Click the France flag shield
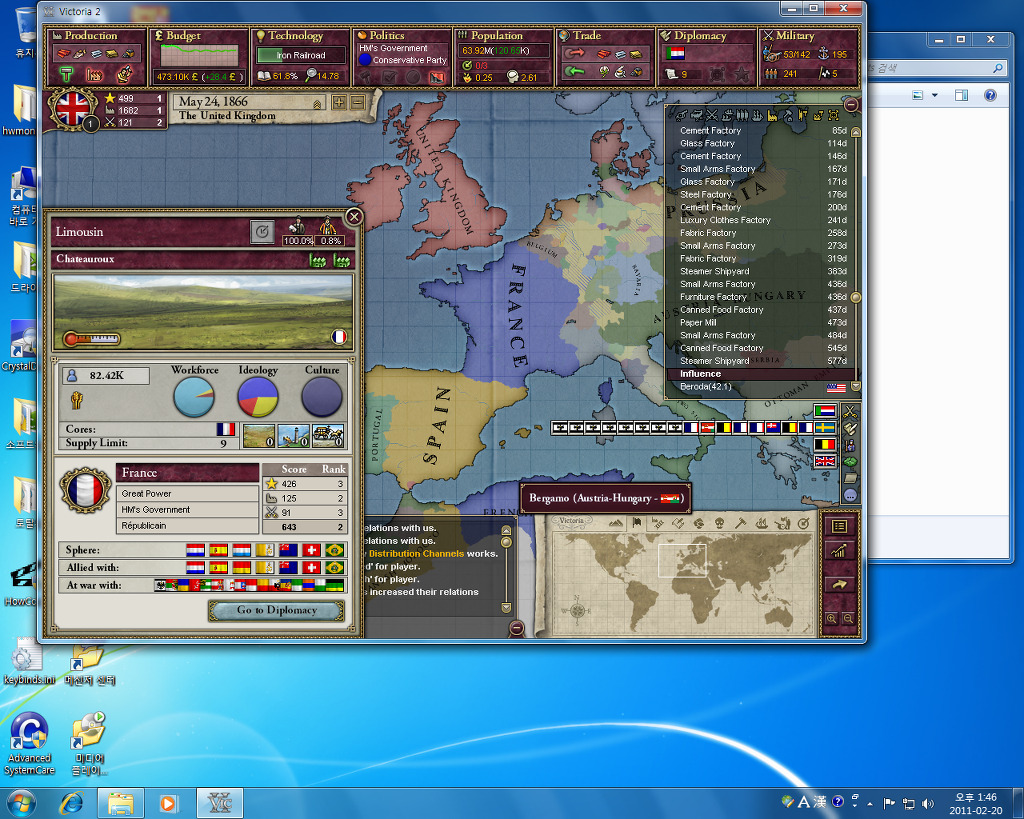The height and width of the screenshot is (819, 1024). coord(85,490)
